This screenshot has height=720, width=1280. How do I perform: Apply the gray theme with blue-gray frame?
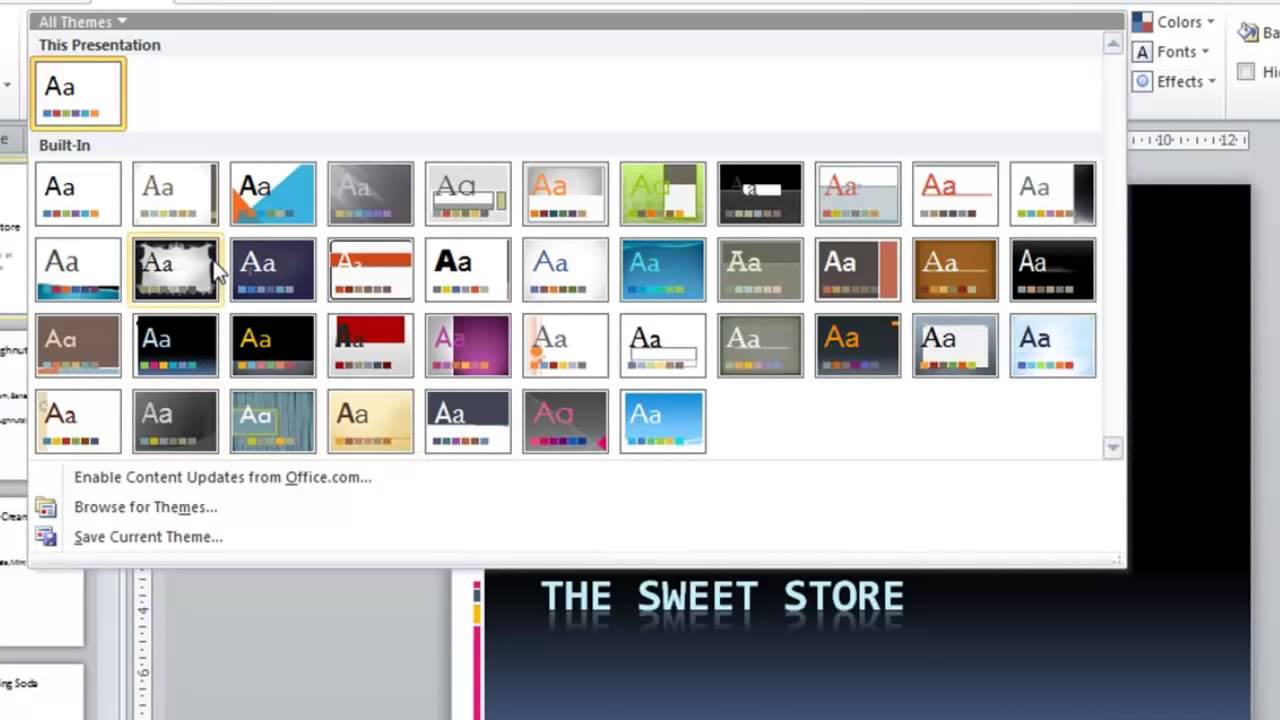click(x=955, y=346)
